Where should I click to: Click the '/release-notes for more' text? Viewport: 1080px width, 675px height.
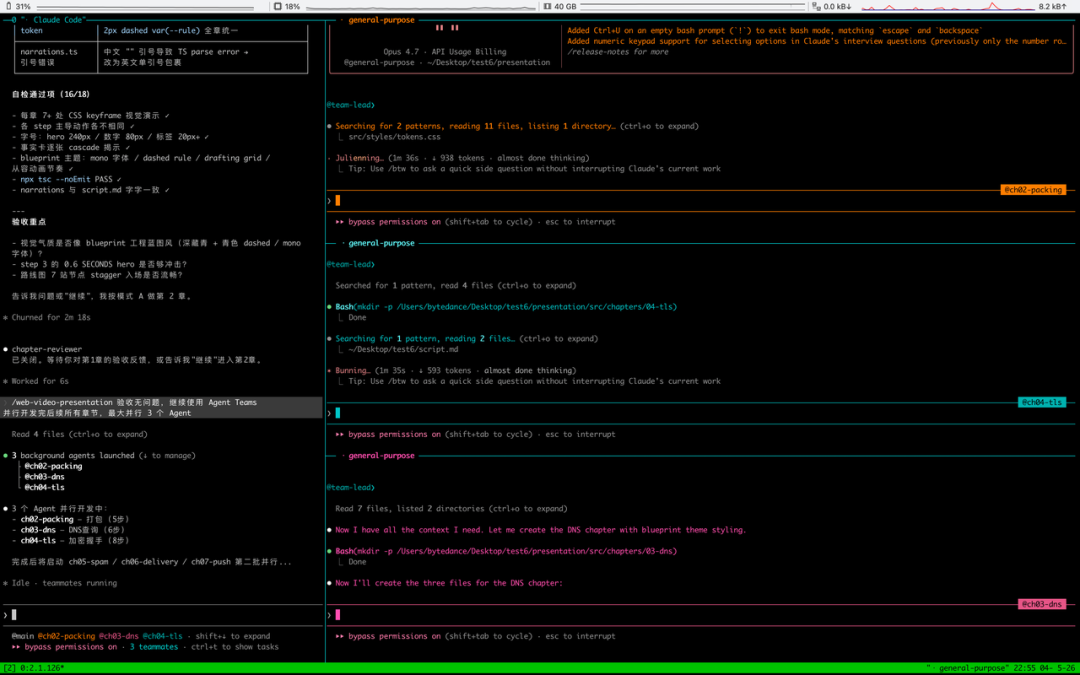617,52
